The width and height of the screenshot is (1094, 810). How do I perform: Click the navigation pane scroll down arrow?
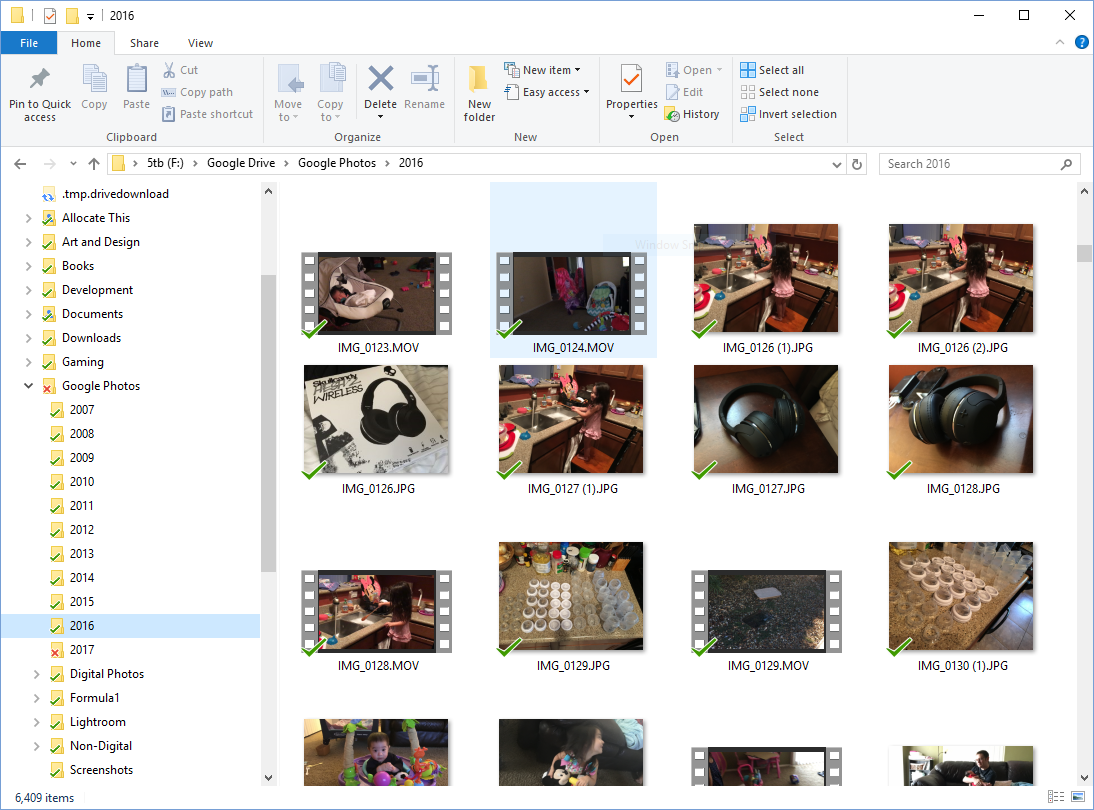point(269,777)
